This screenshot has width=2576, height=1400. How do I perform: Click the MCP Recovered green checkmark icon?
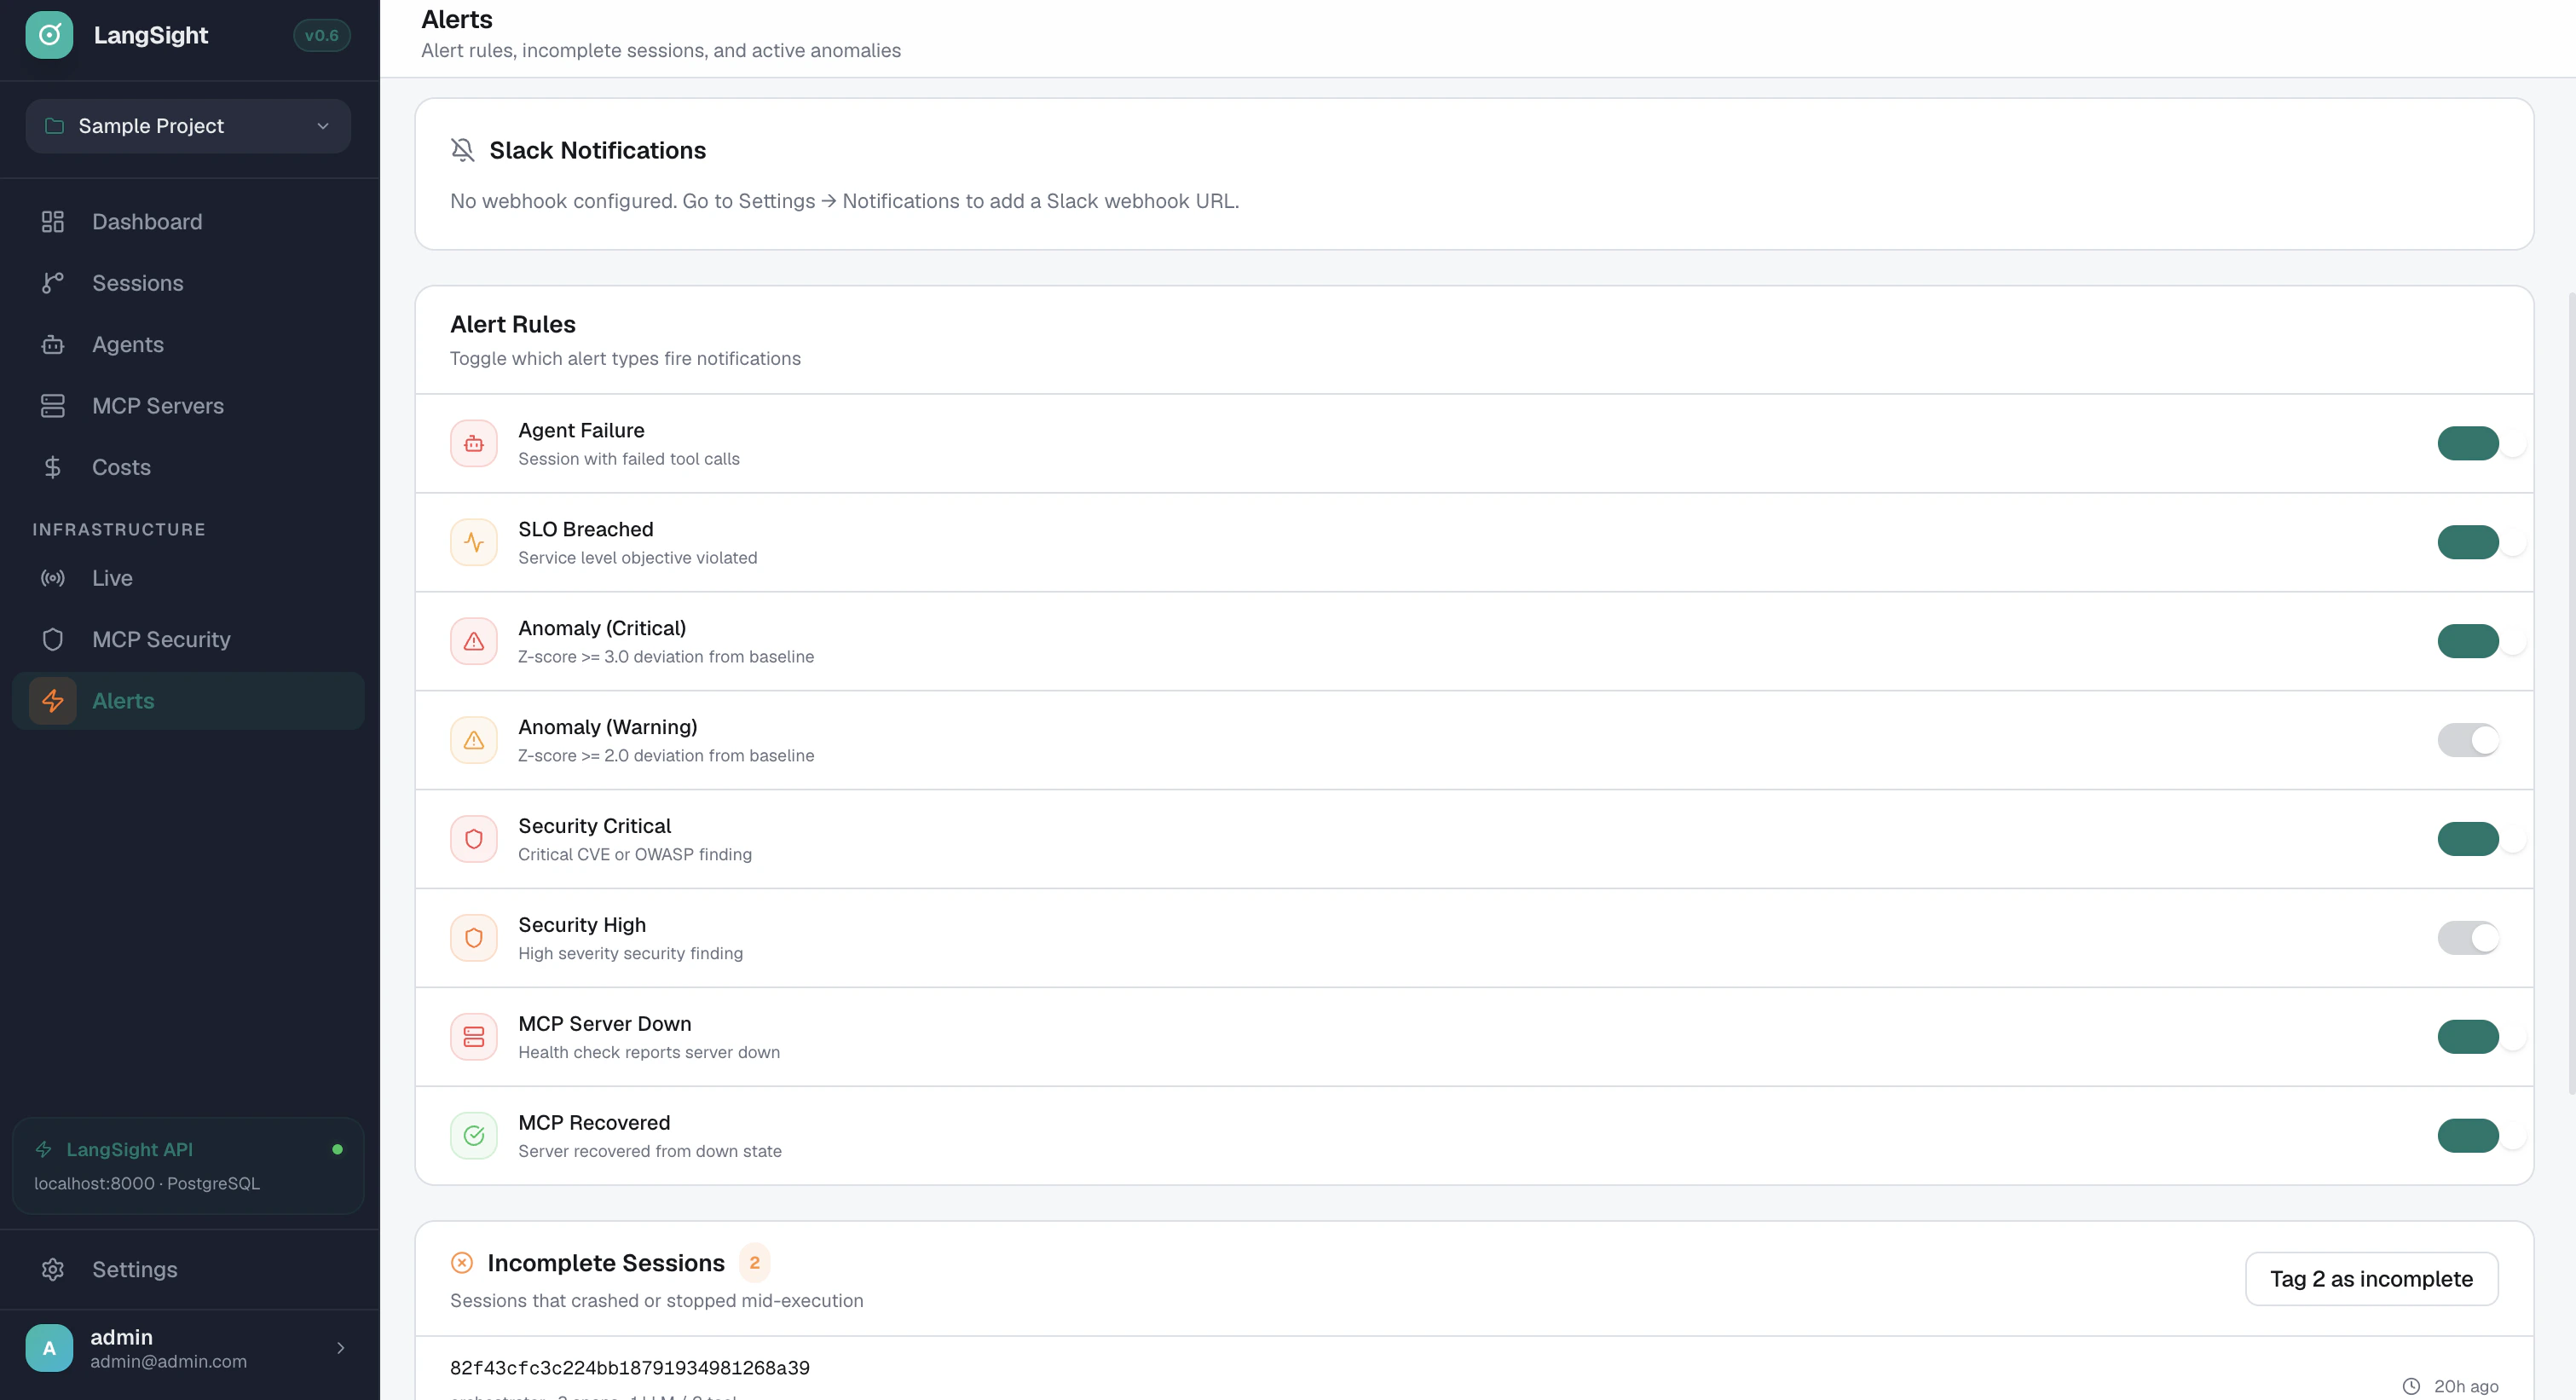click(474, 1136)
